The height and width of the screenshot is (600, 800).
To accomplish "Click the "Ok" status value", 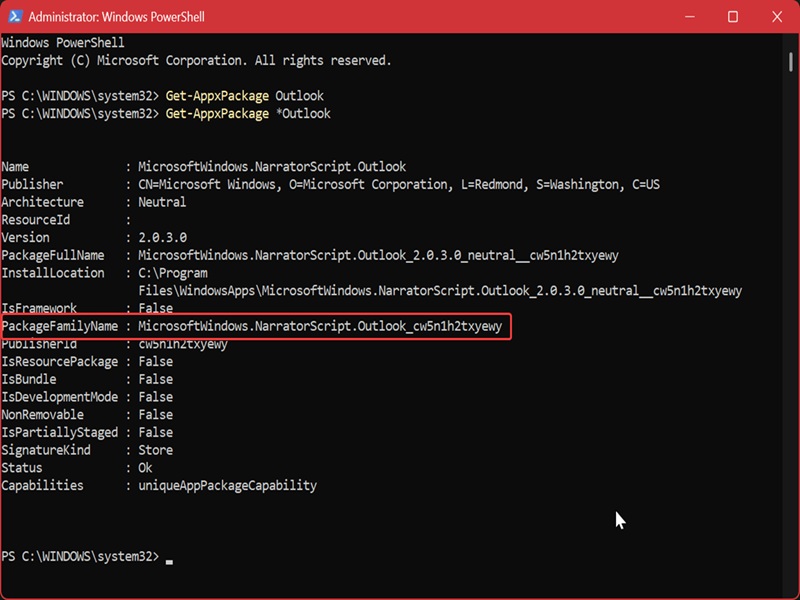I will tap(145, 468).
